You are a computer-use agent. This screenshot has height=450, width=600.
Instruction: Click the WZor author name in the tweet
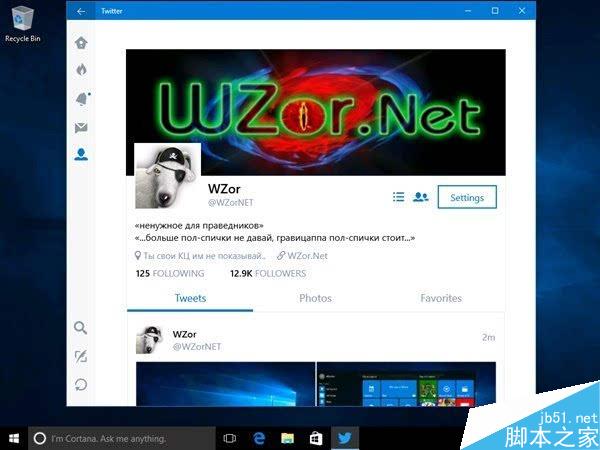click(x=184, y=334)
